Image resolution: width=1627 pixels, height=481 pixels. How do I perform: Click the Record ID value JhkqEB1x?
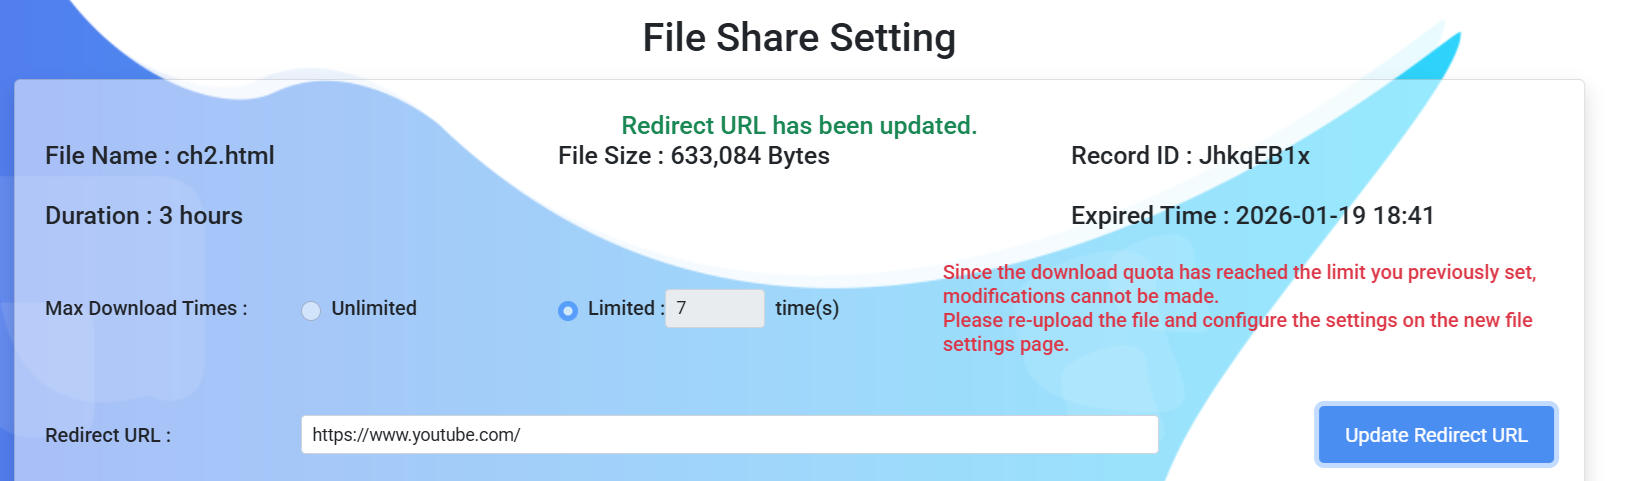pos(1254,156)
